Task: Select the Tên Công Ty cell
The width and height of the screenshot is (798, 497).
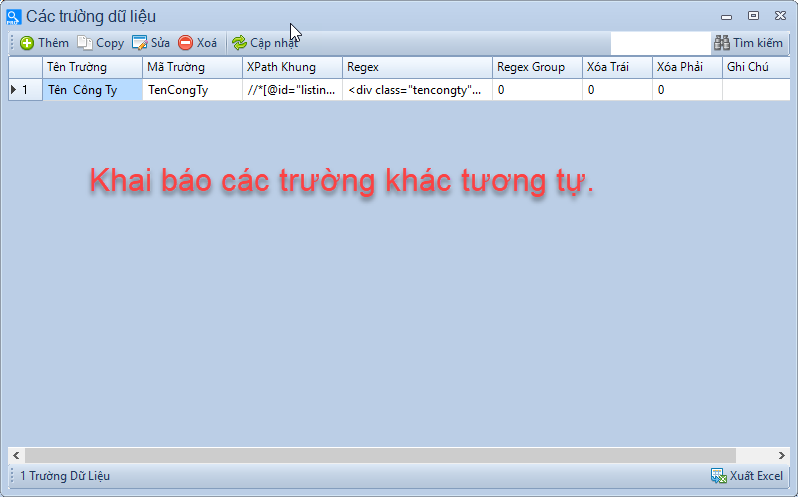Action: pyautogui.click(x=92, y=90)
